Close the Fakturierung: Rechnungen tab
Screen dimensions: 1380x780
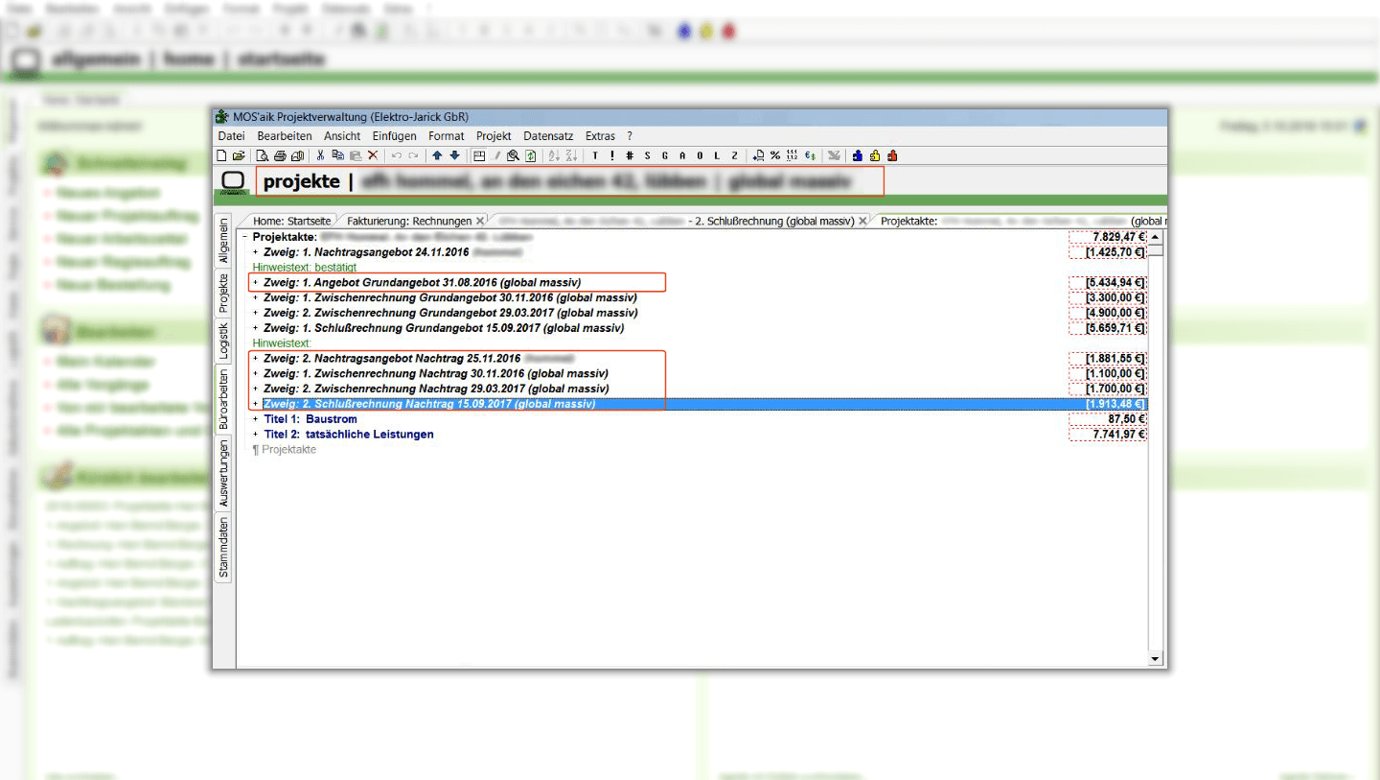coord(480,221)
